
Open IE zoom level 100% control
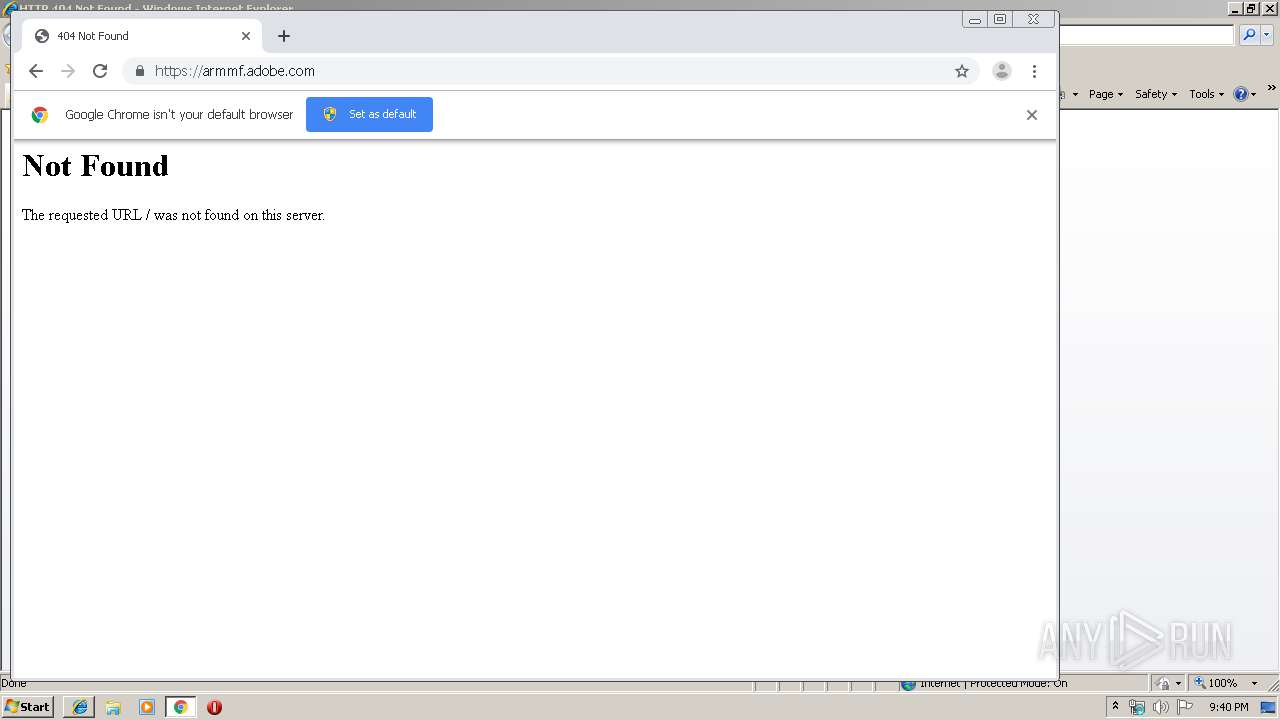(1216, 683)
